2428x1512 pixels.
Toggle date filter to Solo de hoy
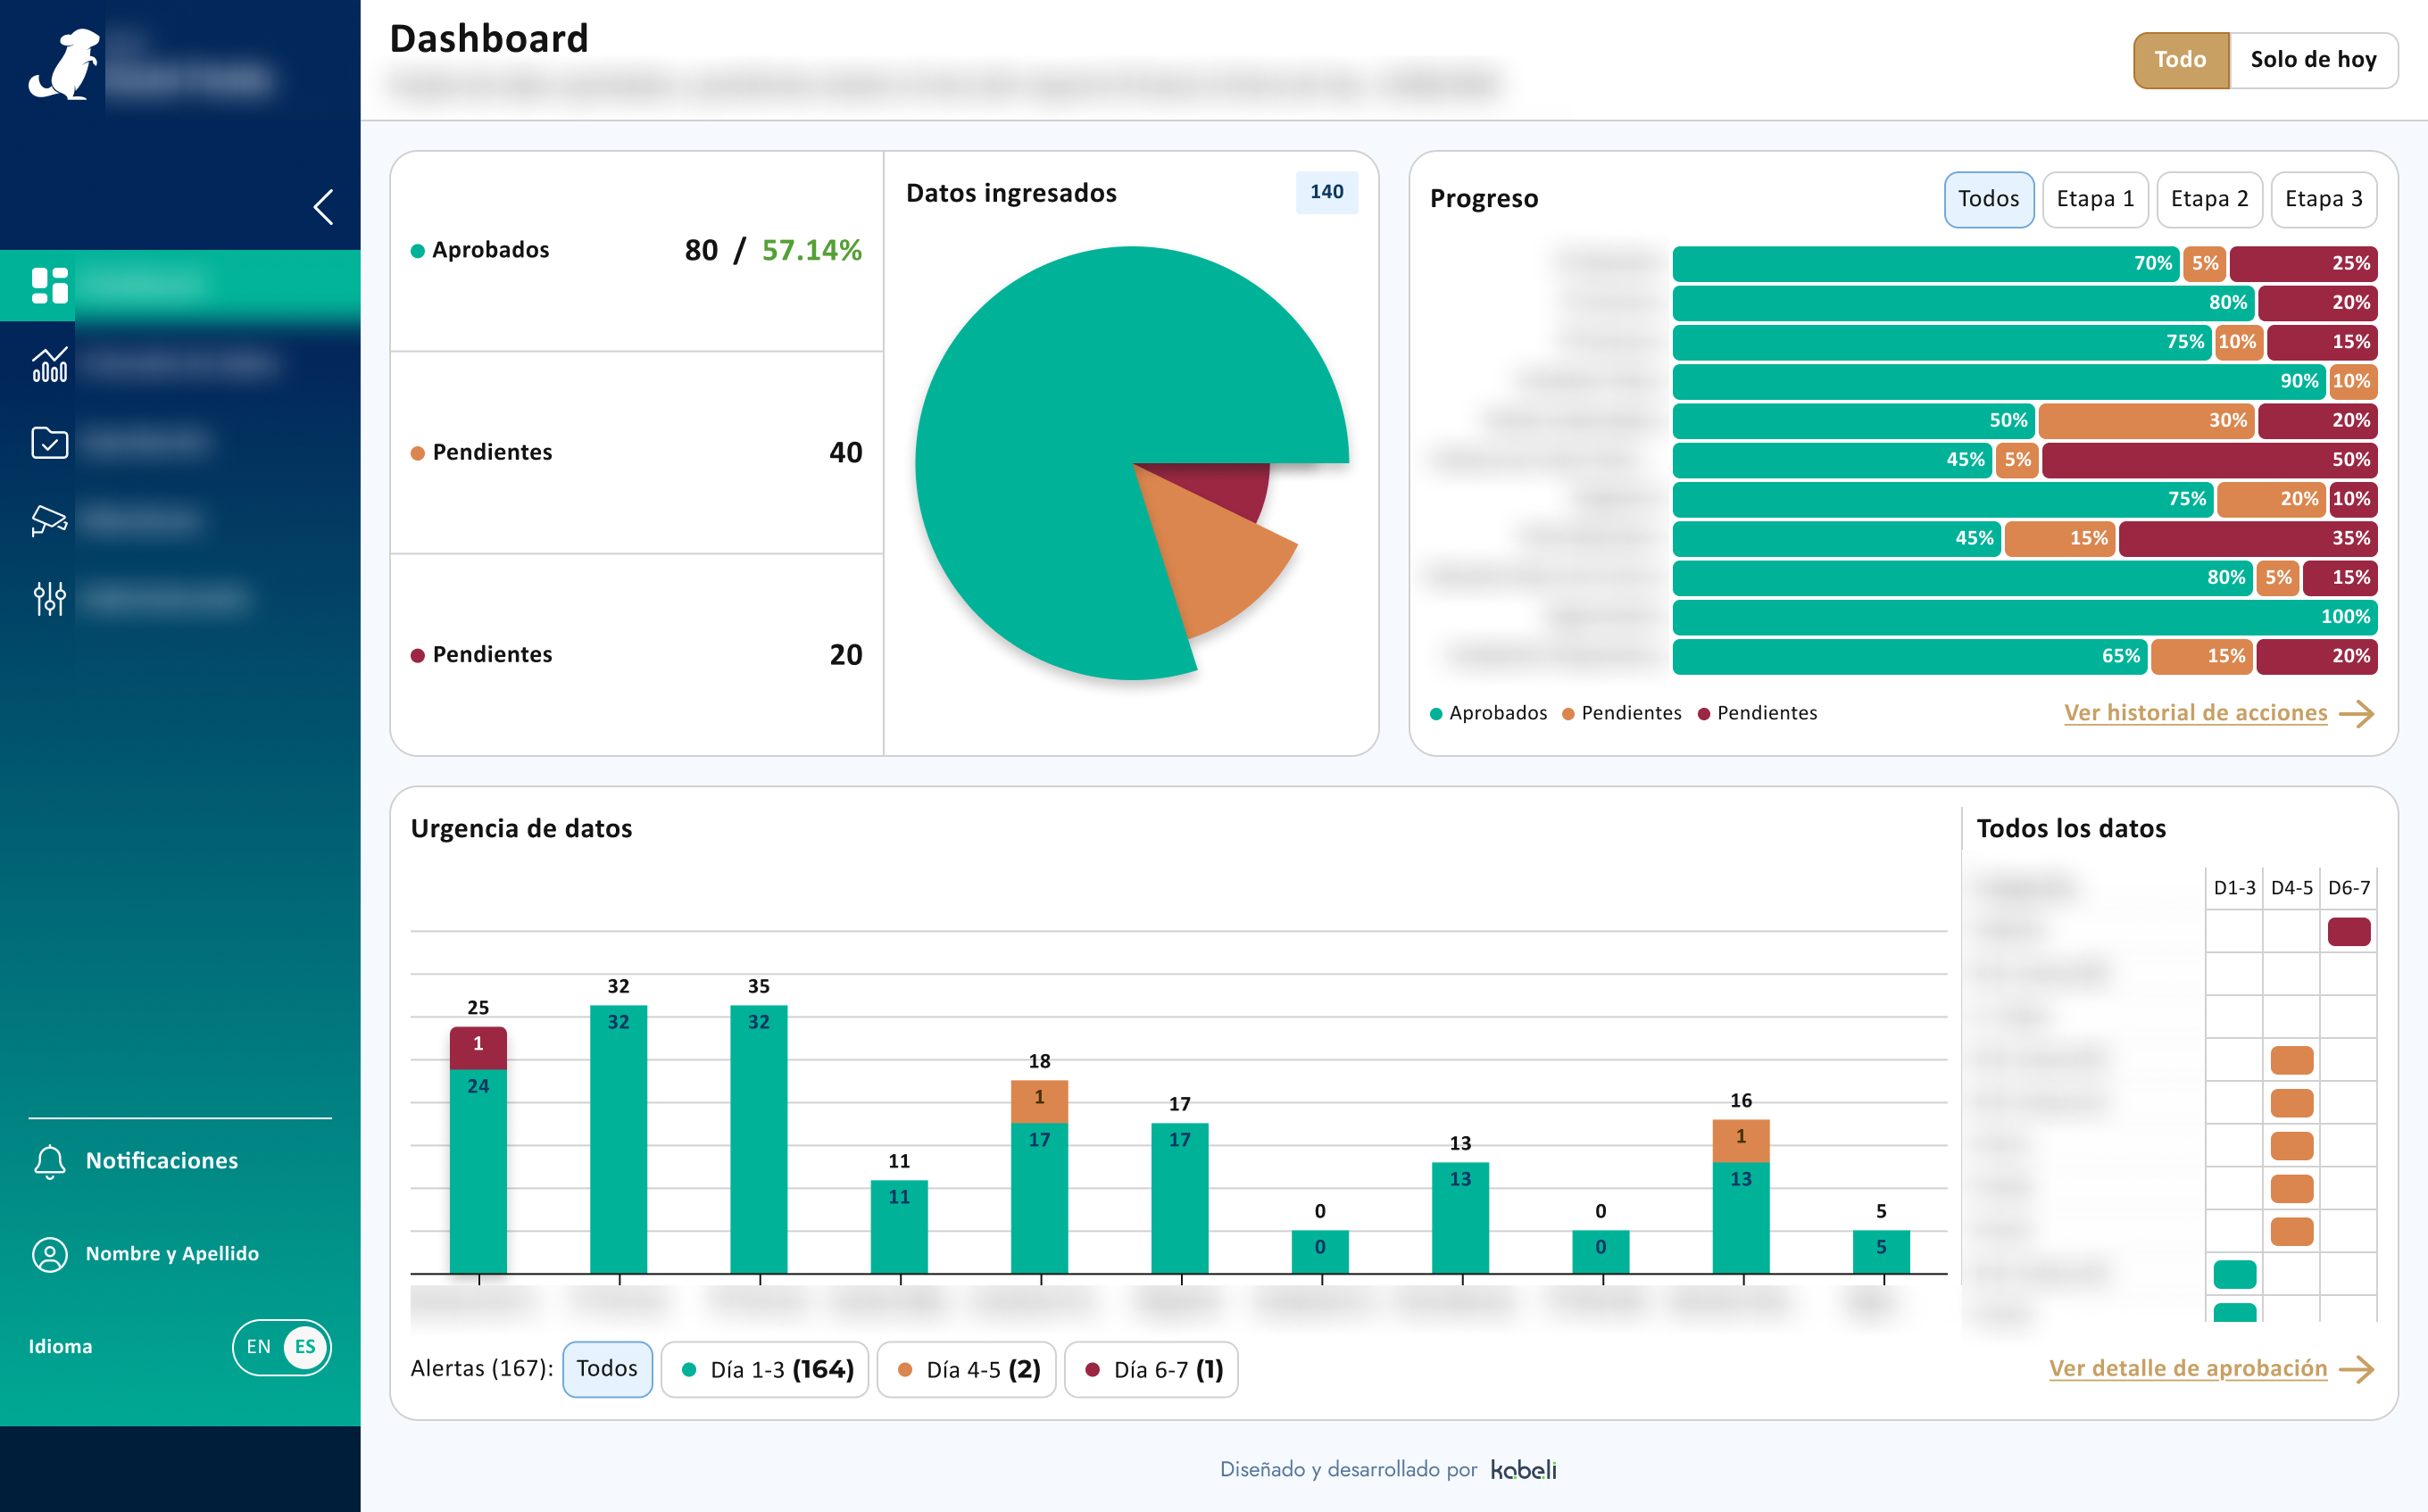coord(2312,60)
